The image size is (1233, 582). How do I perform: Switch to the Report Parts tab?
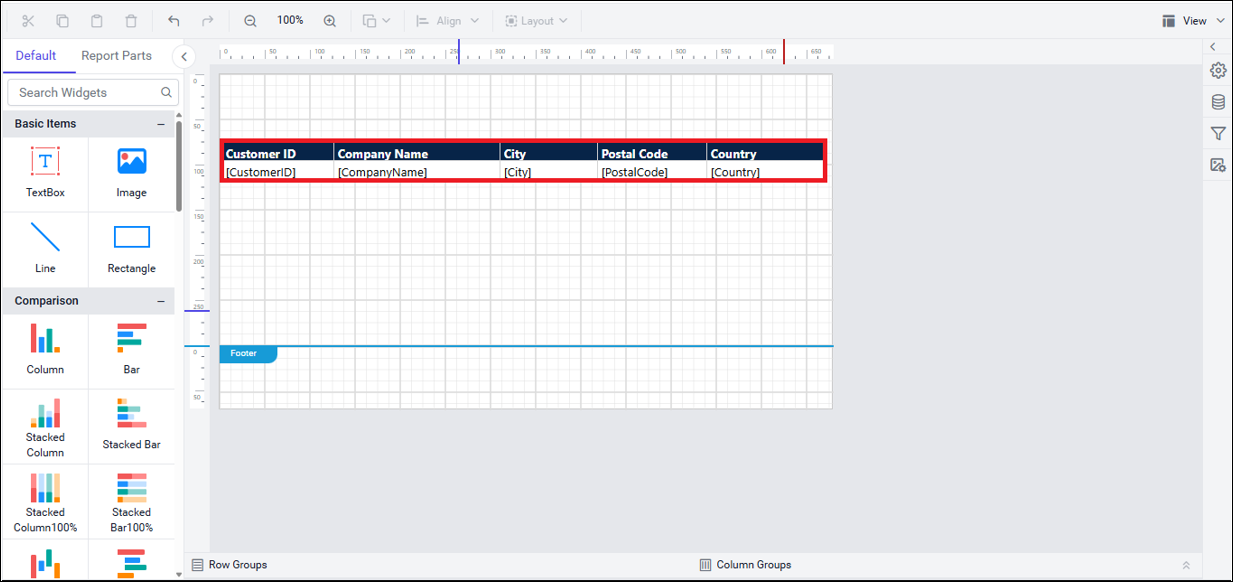tap(116, 56)
